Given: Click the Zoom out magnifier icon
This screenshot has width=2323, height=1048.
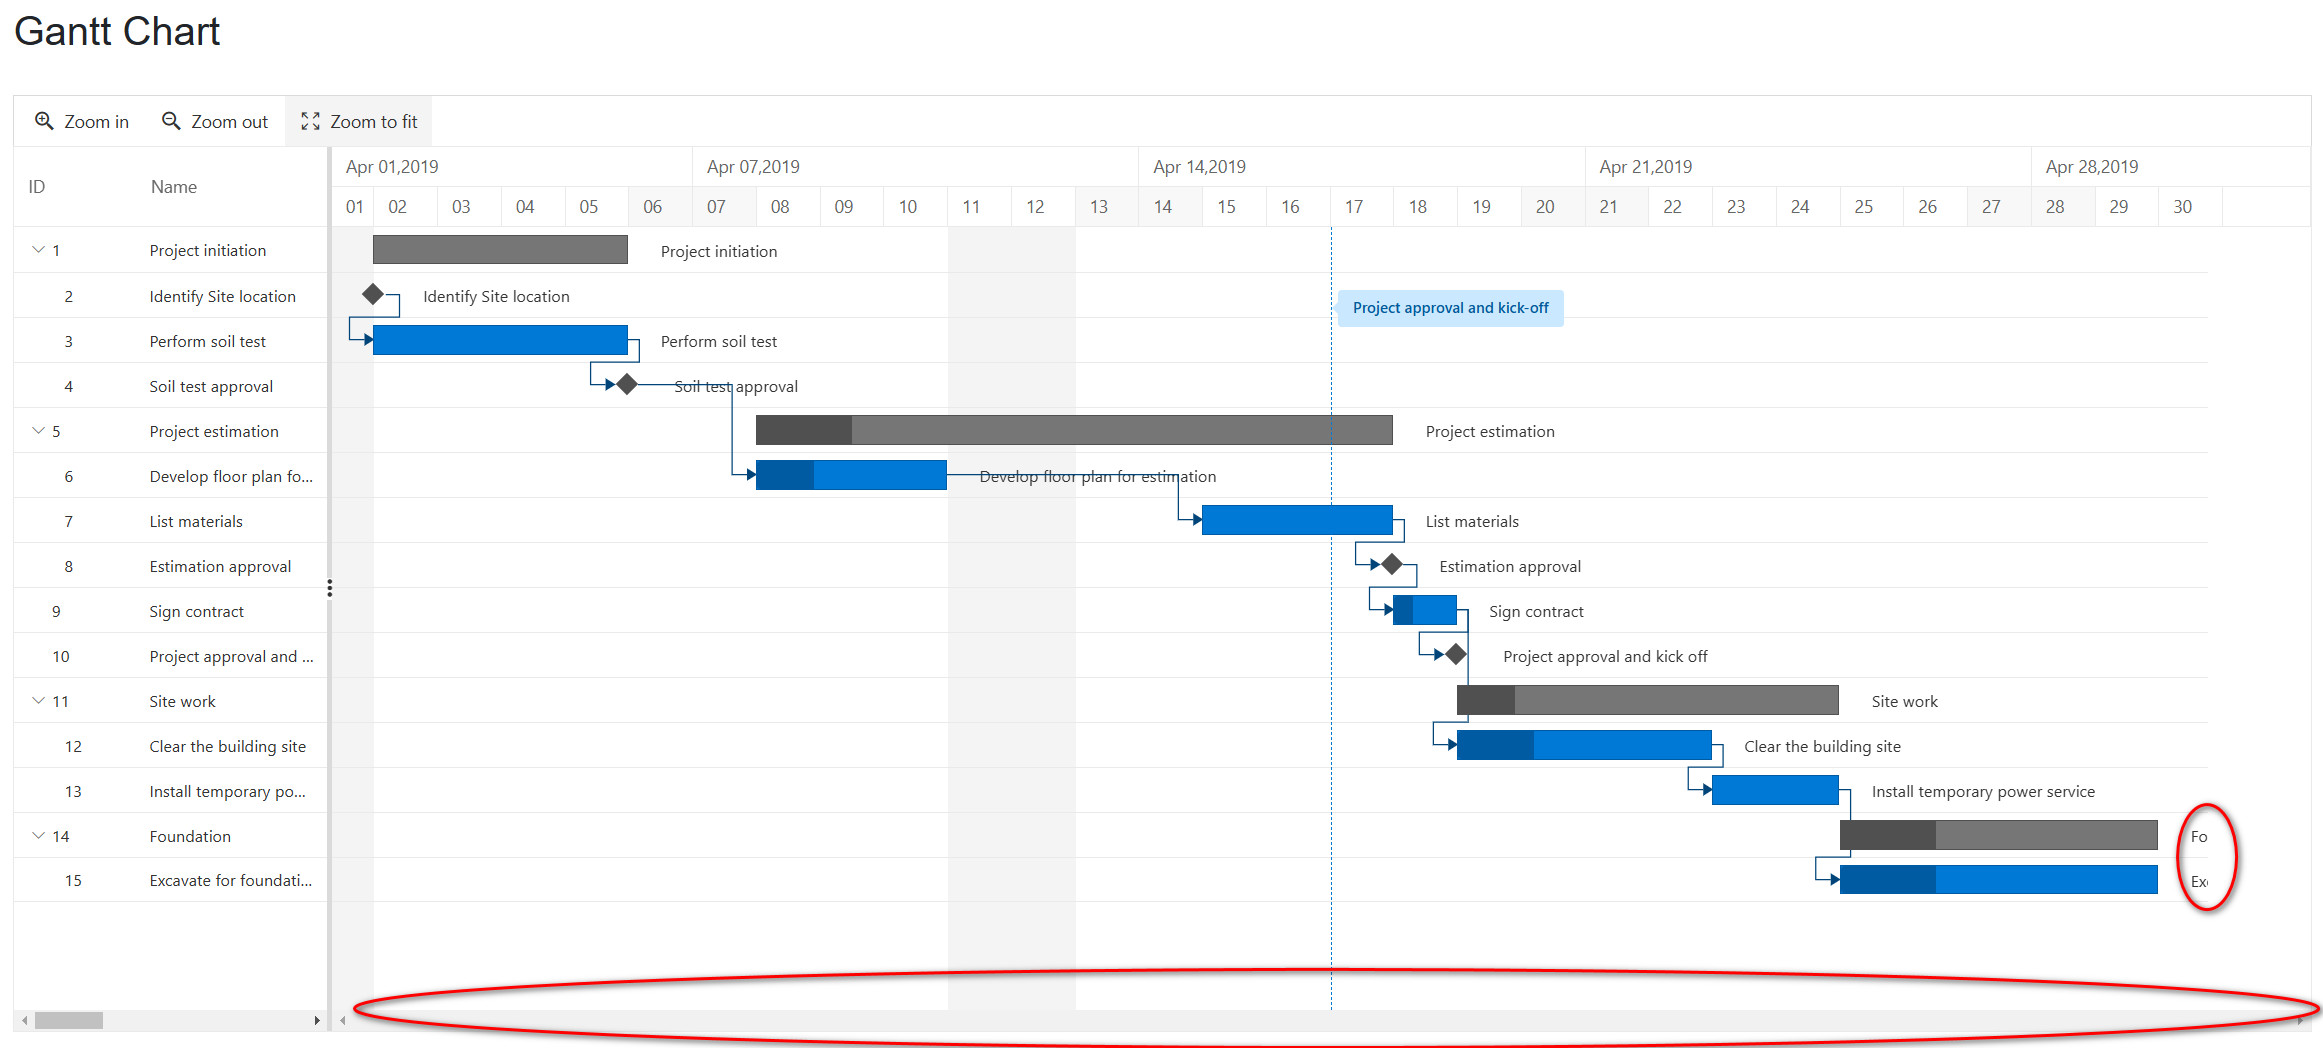Looking at the screenshot, I should coord(171,121).
